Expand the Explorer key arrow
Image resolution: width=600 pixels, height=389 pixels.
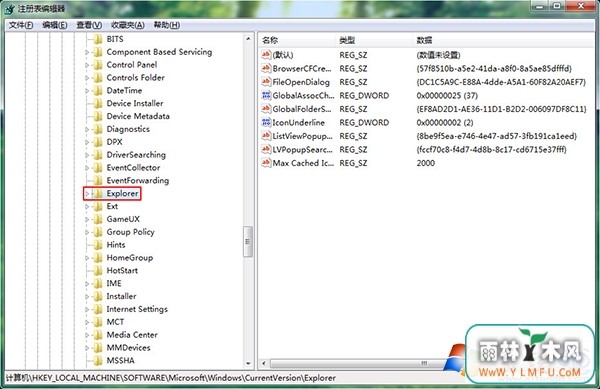click(87, 194)
